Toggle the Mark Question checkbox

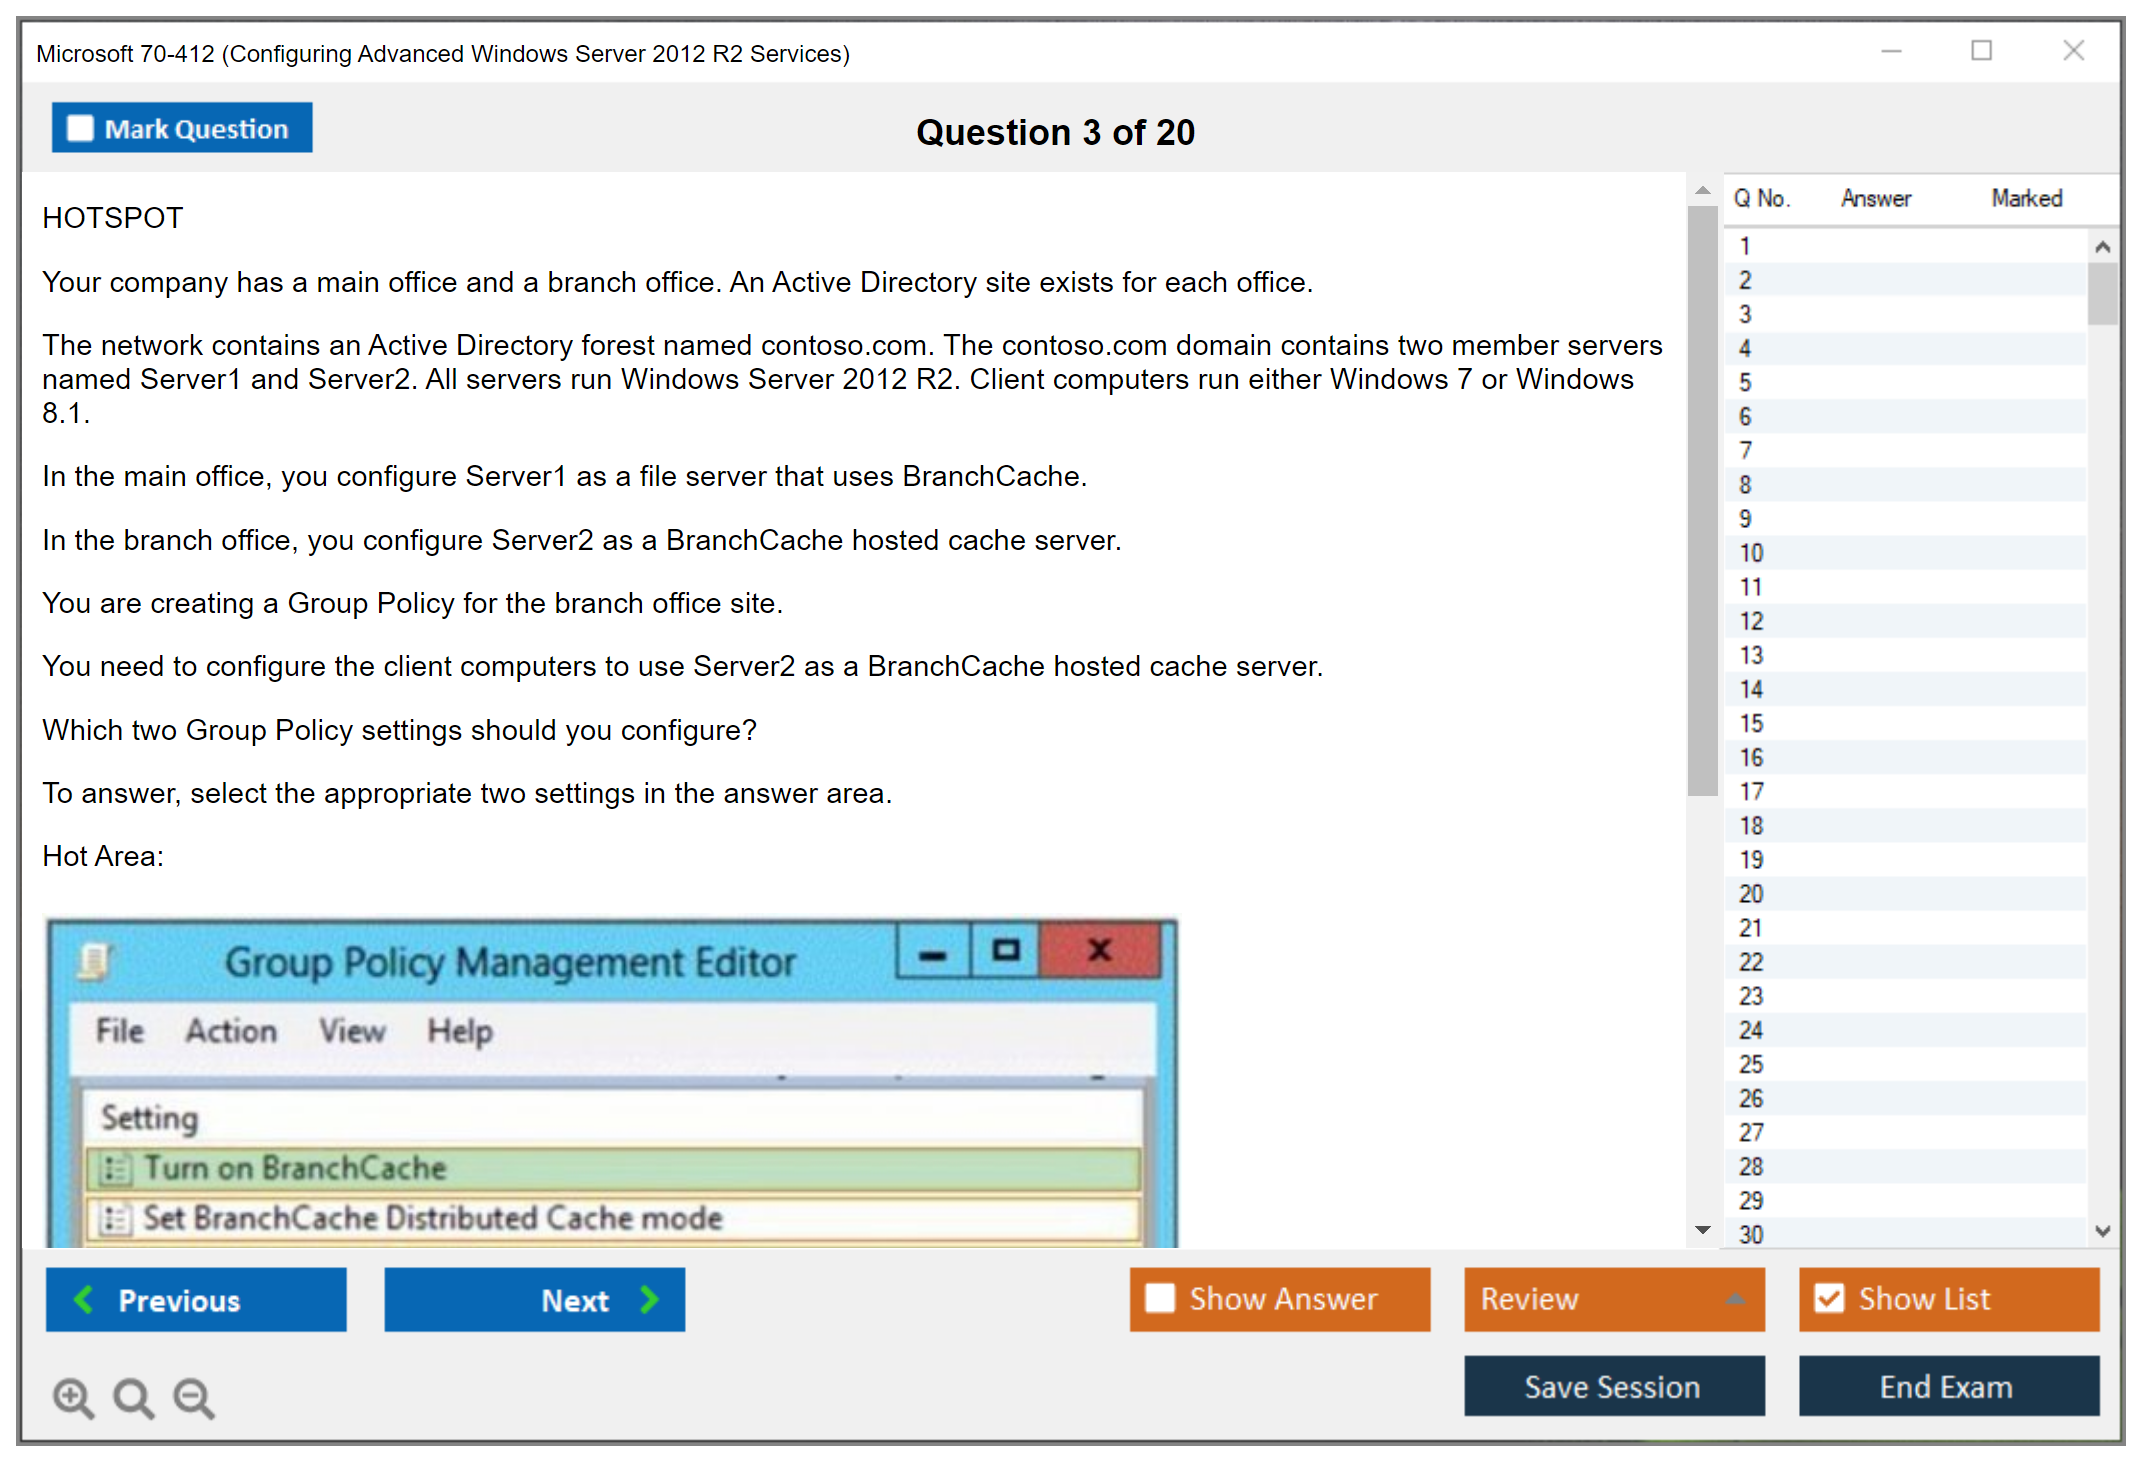80,128
